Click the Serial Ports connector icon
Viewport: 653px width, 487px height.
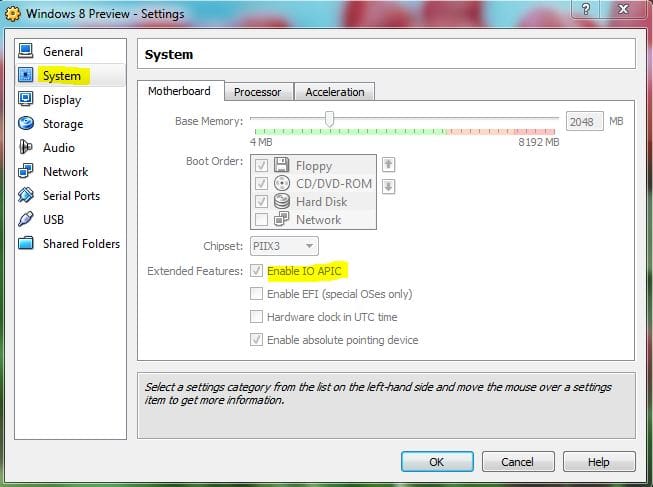[26, 195]
